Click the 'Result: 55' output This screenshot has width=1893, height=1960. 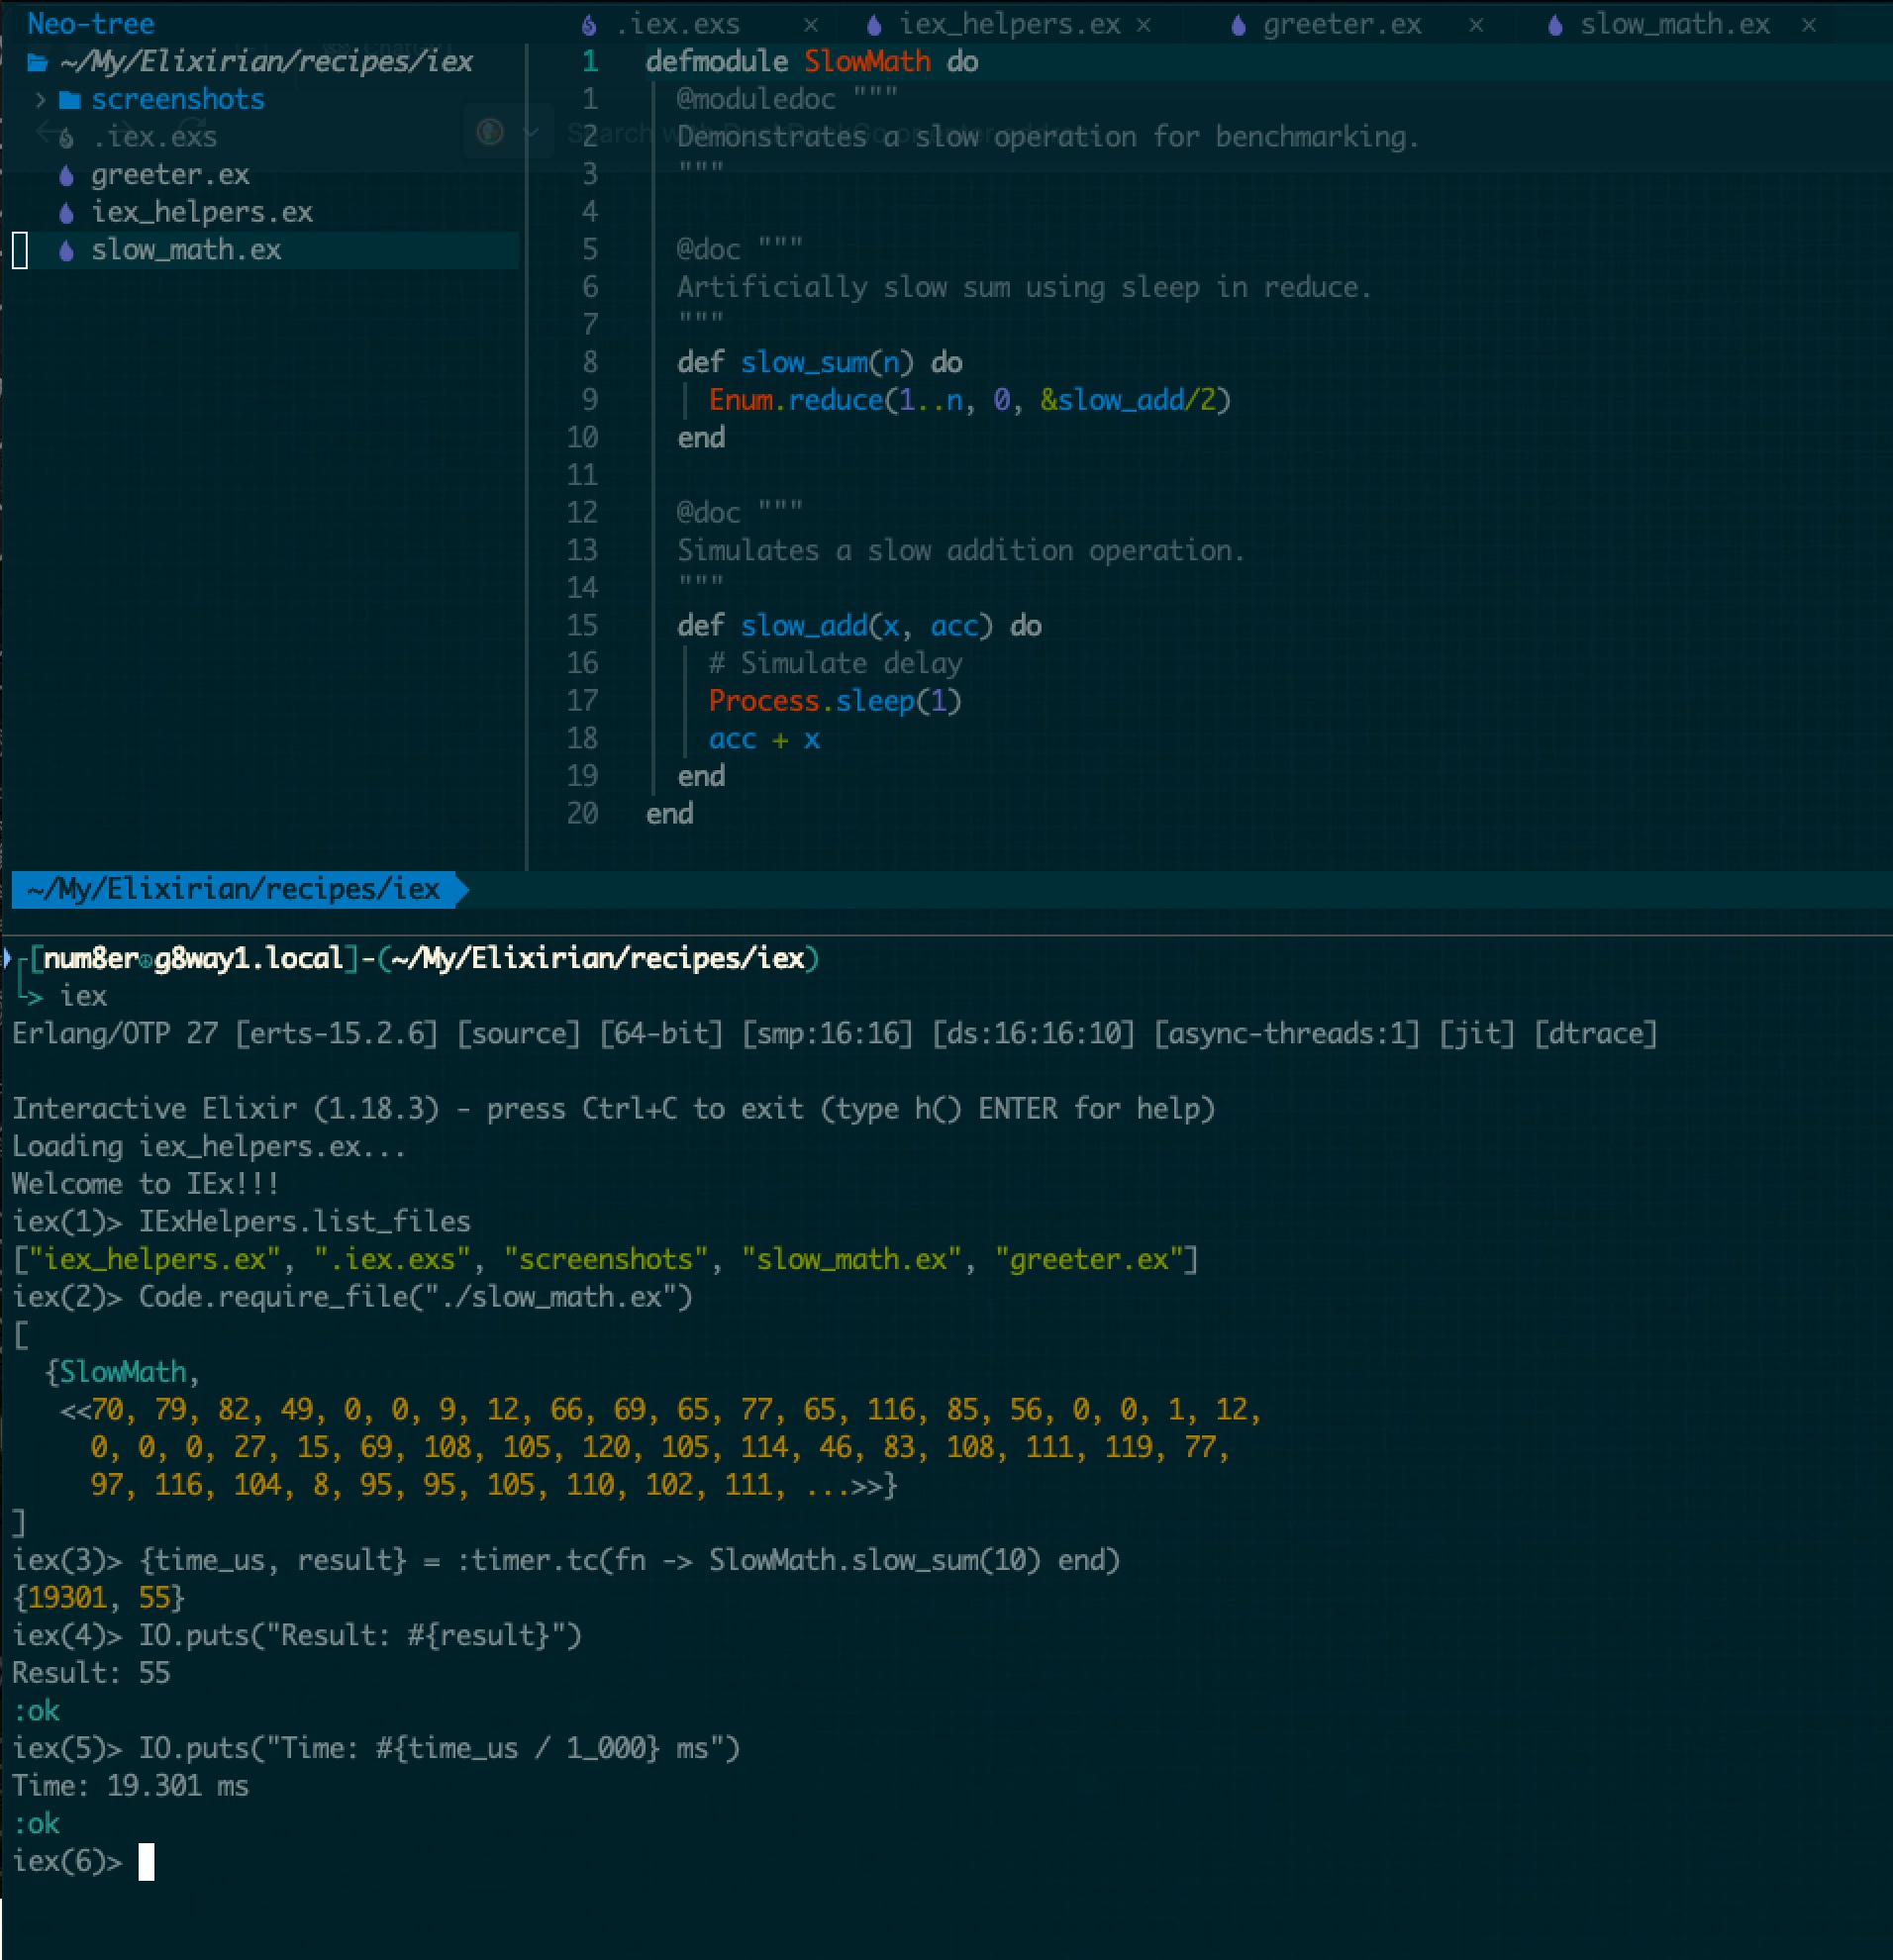[x=91, y=1673]
